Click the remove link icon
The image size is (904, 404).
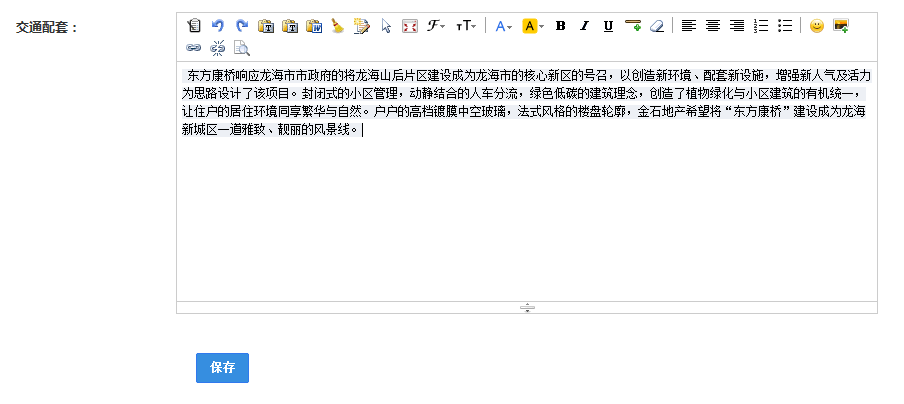[217, 47]
